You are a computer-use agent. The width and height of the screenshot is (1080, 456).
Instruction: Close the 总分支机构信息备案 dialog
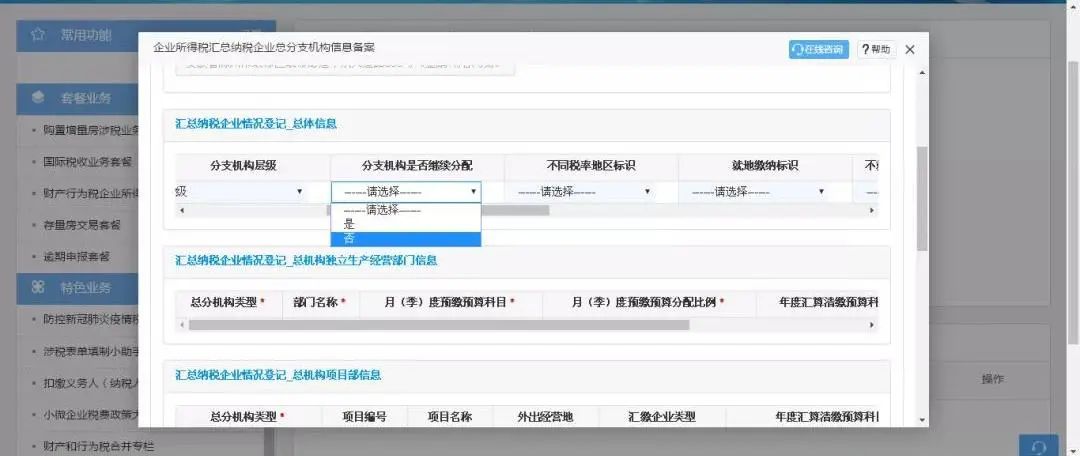pos(910,49)
